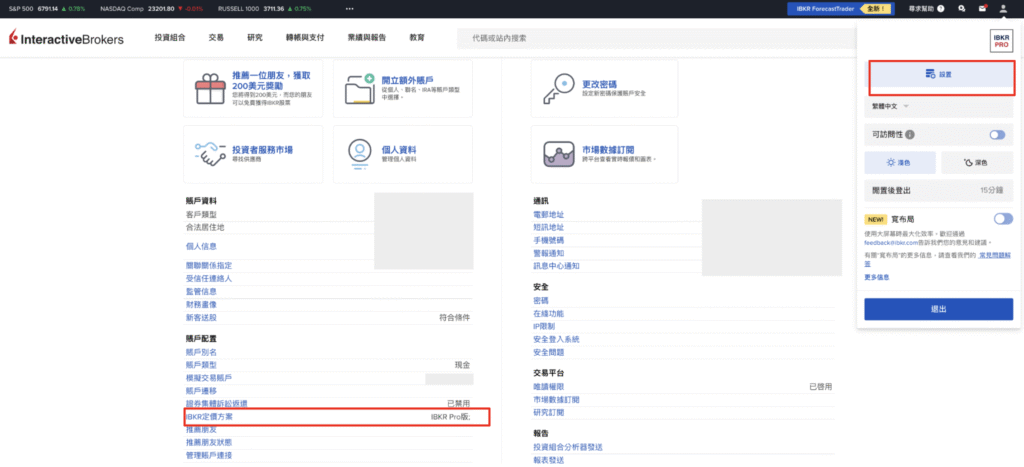Click the 已啟用 status text
The height and width of the screenshot is (467, 1024).
tap(821, 387)
